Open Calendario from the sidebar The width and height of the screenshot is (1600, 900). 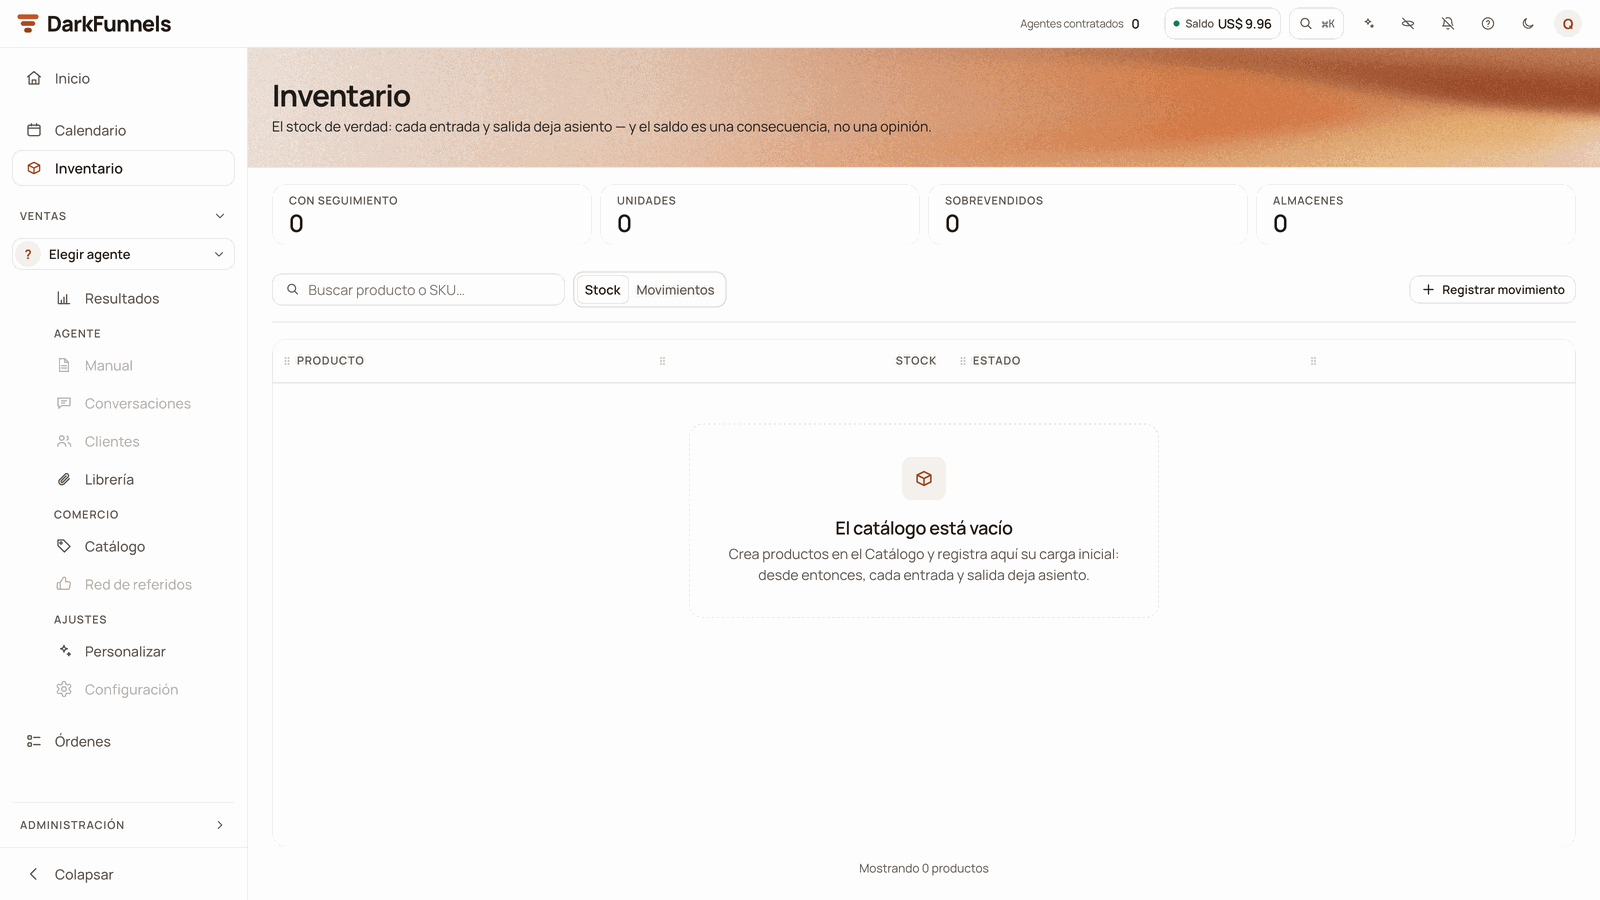point(123,130)
